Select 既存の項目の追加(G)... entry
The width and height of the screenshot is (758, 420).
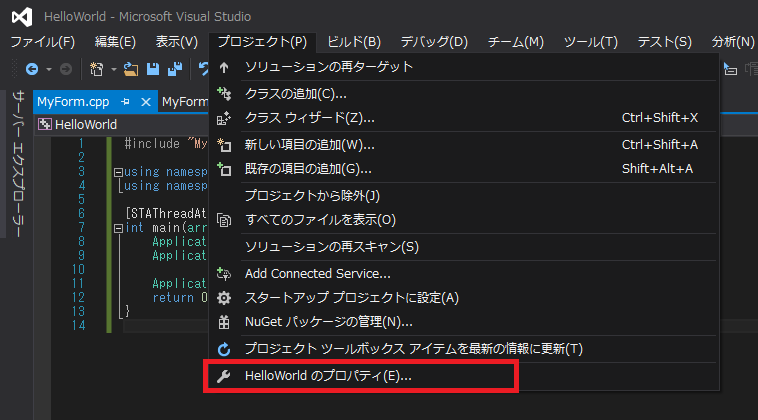464,169
